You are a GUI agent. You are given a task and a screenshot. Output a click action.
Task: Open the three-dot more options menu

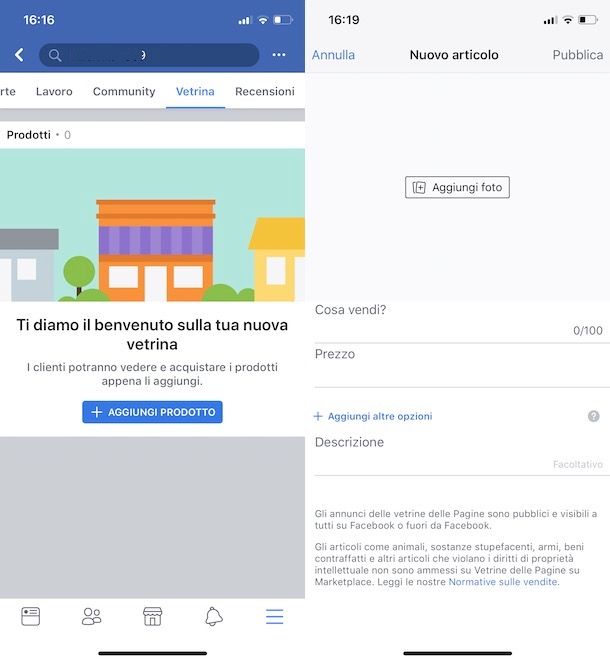pyautogui.click(x=279, y=55)
